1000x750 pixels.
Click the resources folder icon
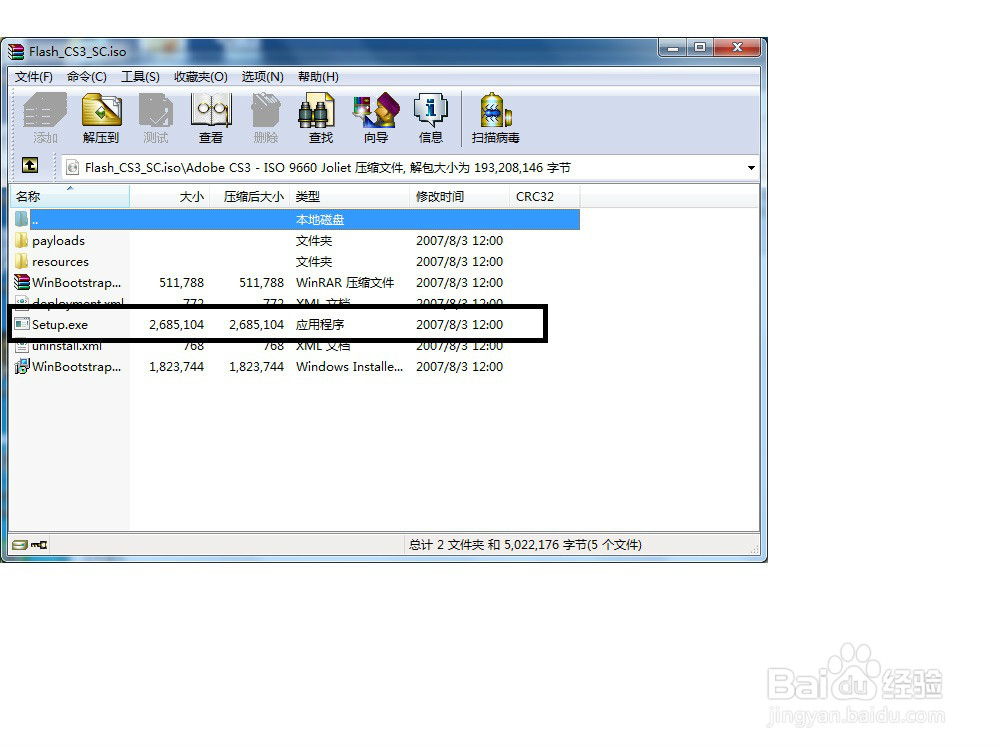pyautogui.click(x=22, y=261)
